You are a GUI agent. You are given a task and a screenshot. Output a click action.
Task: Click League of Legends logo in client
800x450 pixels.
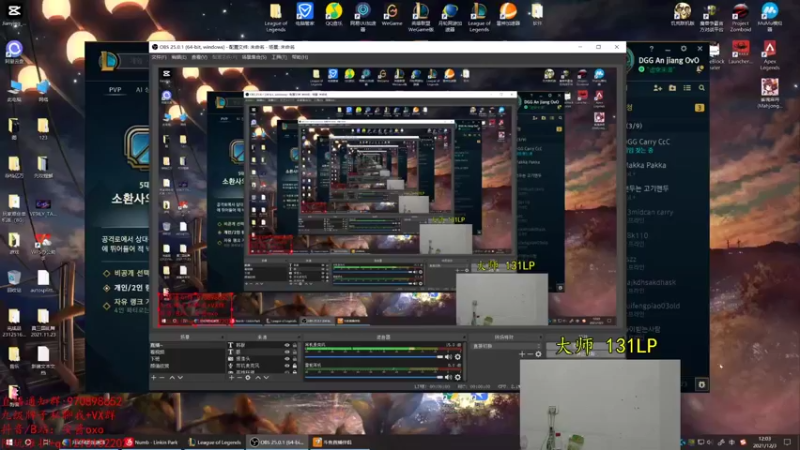[x=108, y=61]
